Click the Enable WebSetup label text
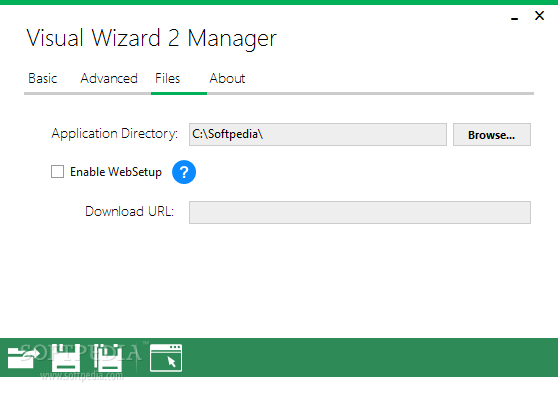This screenshot has width=558, height=394. pyautogui.click(x=116, y=172)
